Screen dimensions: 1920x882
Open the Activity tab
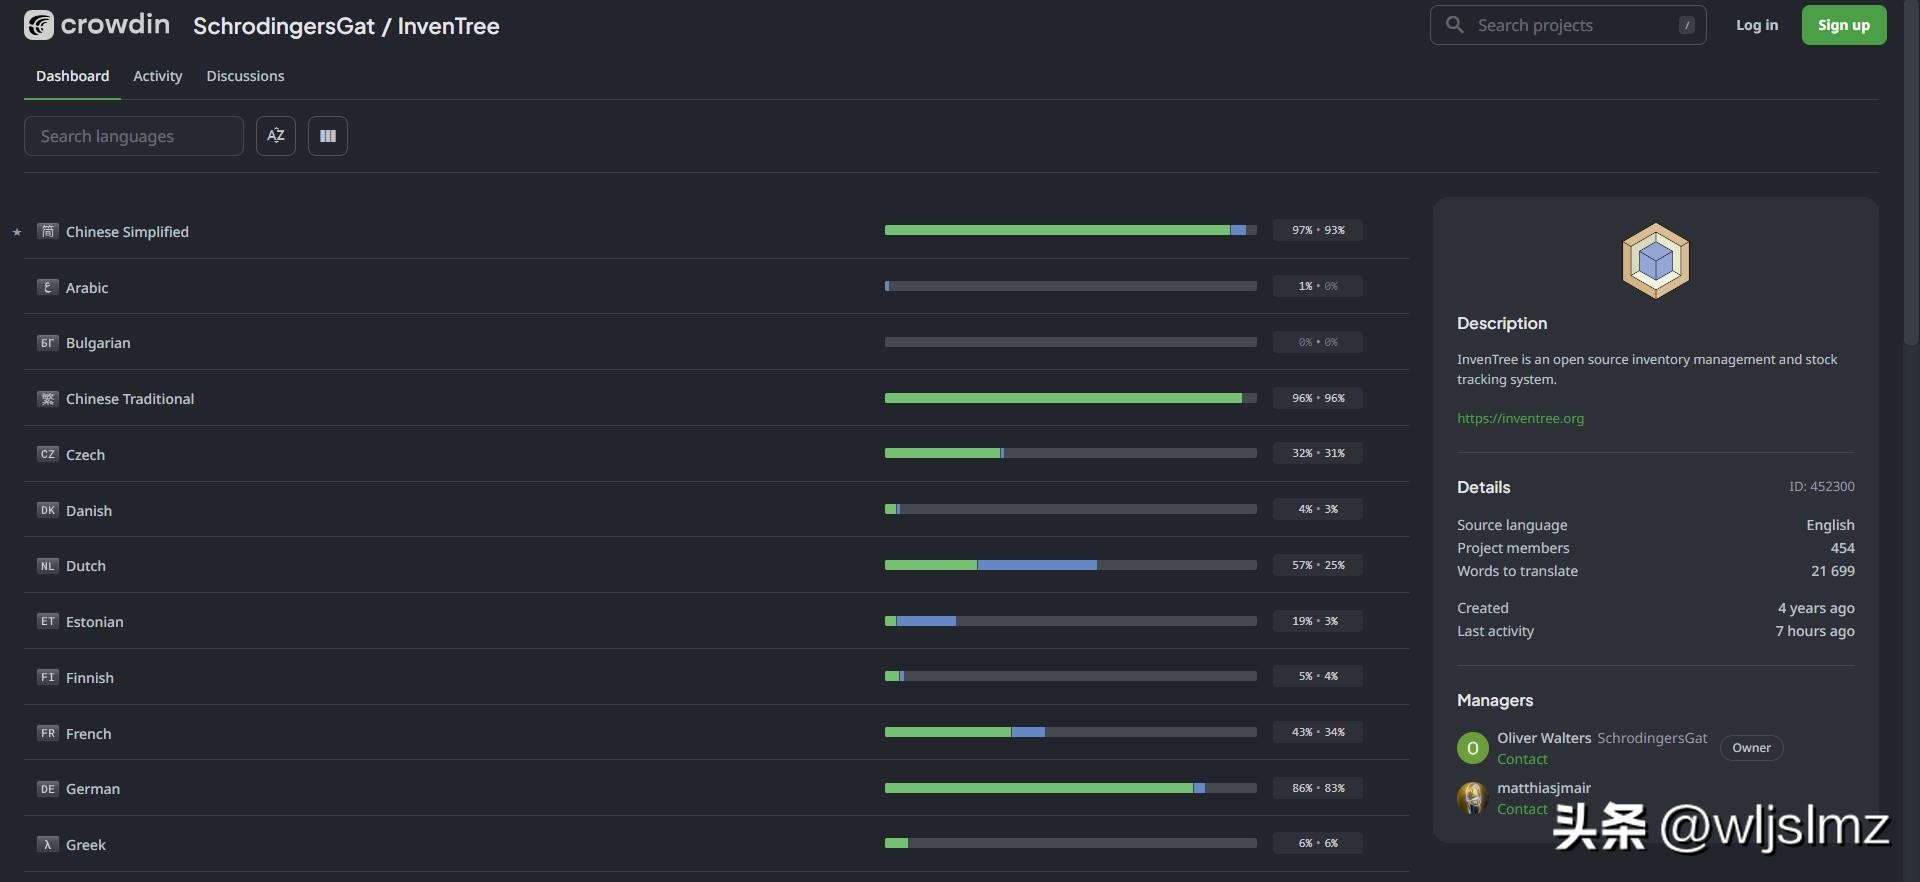158,76
